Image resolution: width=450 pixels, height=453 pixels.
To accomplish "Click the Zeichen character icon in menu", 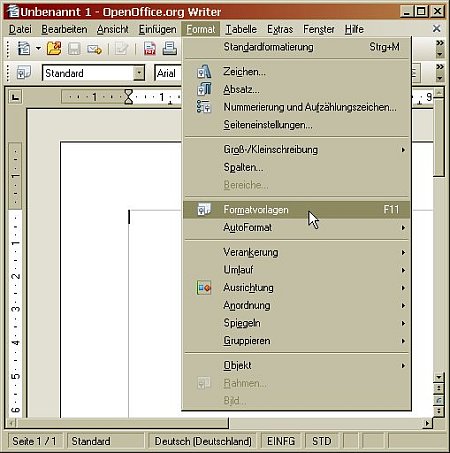I will (x=204, y=71).
